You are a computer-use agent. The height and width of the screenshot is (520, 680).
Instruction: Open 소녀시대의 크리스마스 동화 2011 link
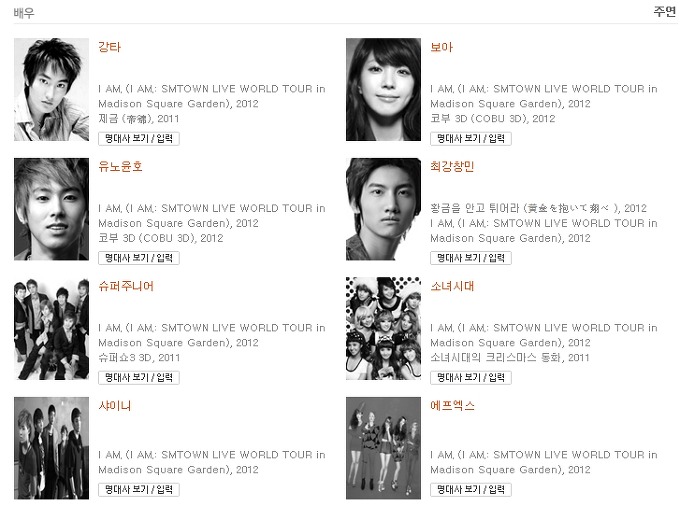click(x=510, y=358)
